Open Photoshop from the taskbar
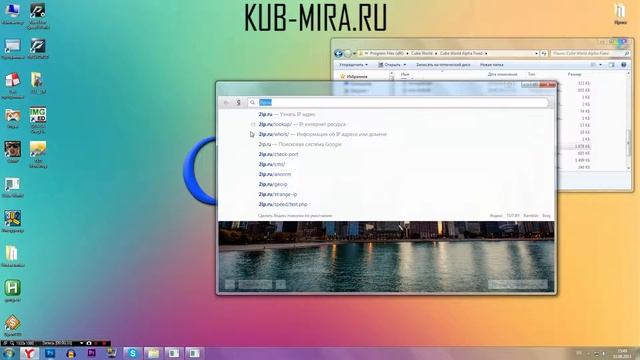 pyautogui.click(x=50, y=353)
